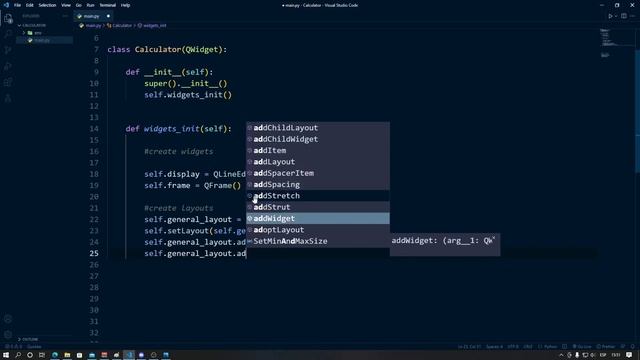The image size is (640, 360).
Task: Change indentation via Spaces: 4
Action: point(494,347)
